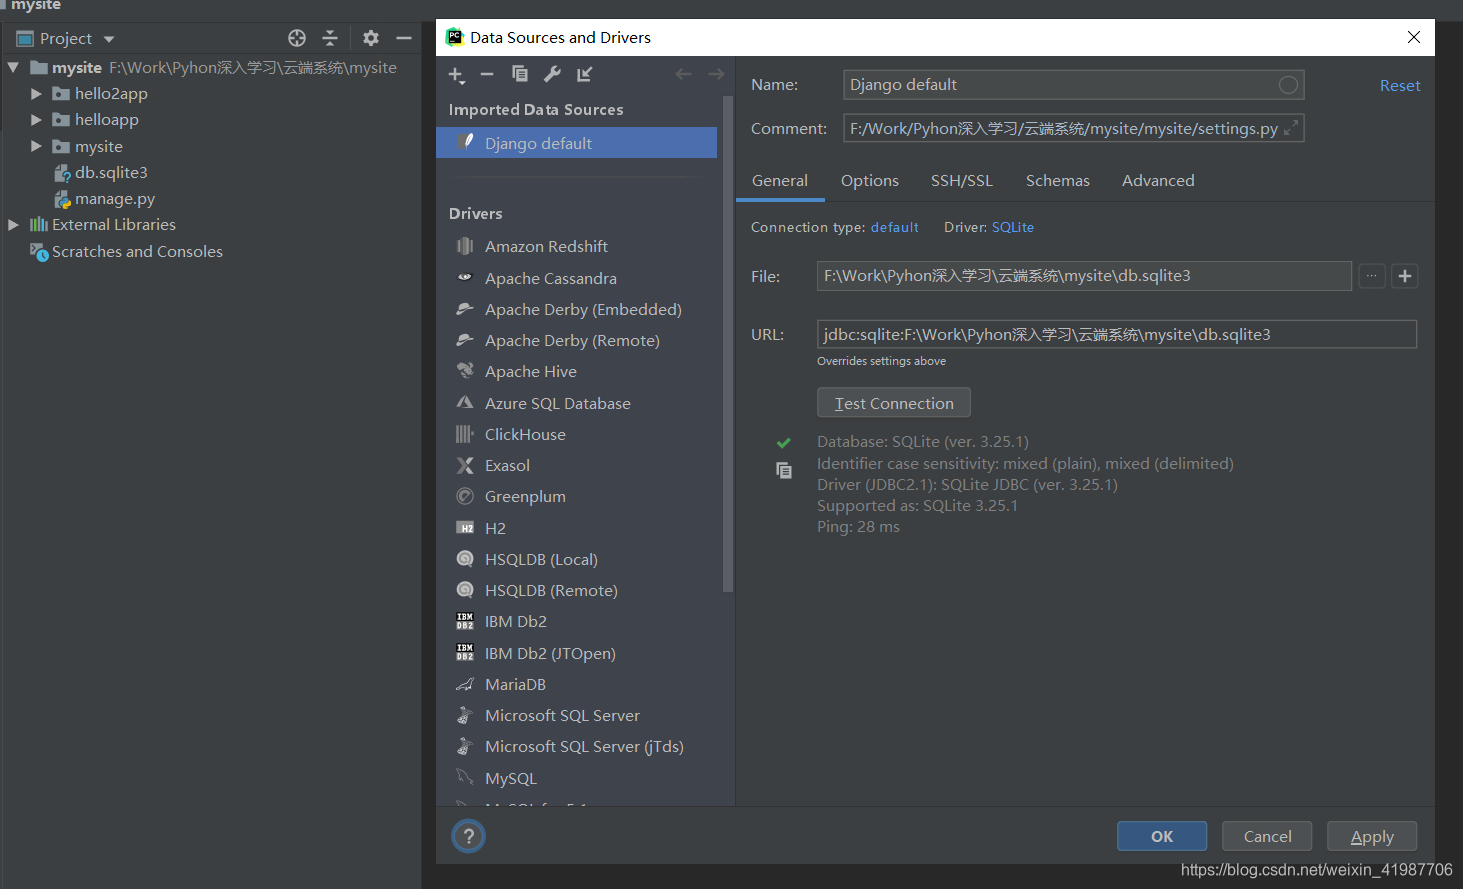Expand External Libraries node
1463x889 pixels.
tap(13, 225)
